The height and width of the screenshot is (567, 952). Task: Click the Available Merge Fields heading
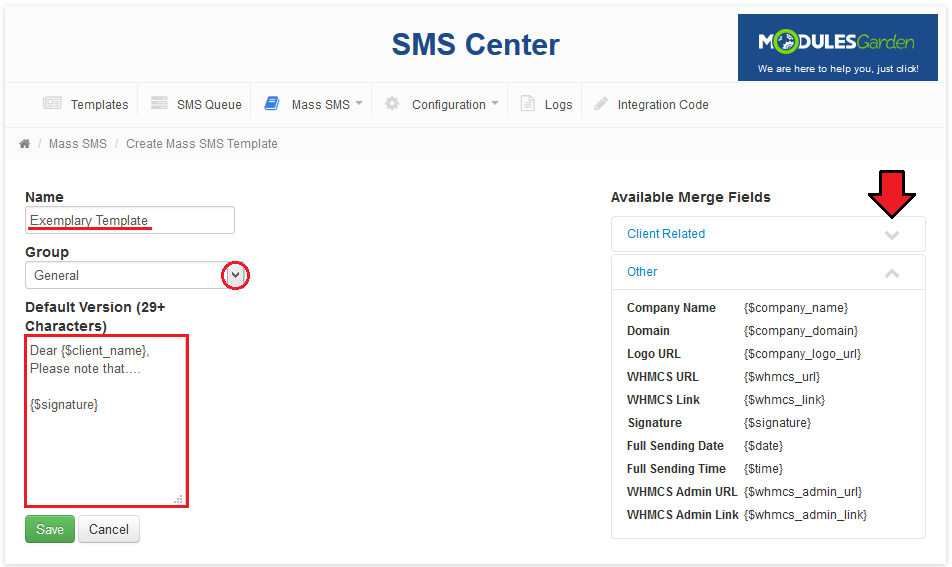[x=690, y=197]
